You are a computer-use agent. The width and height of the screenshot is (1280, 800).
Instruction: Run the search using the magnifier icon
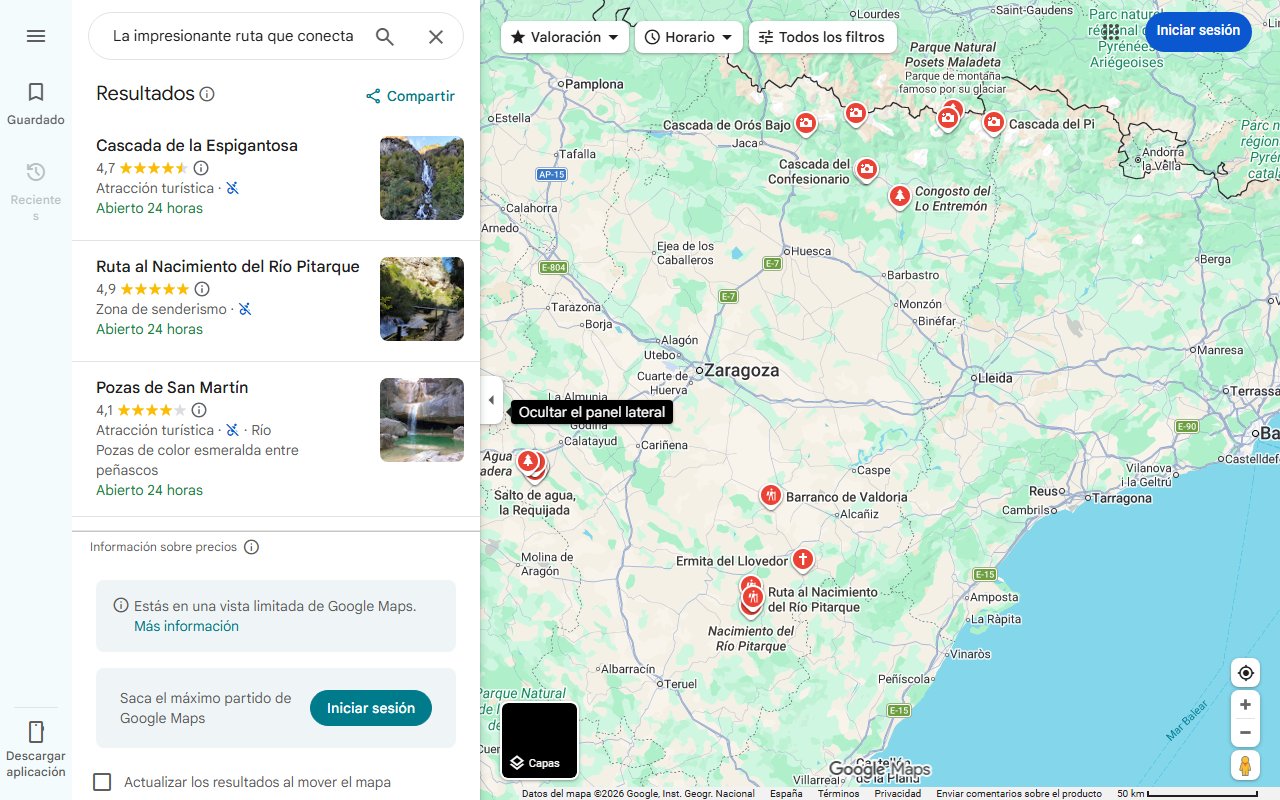(384, 36)
